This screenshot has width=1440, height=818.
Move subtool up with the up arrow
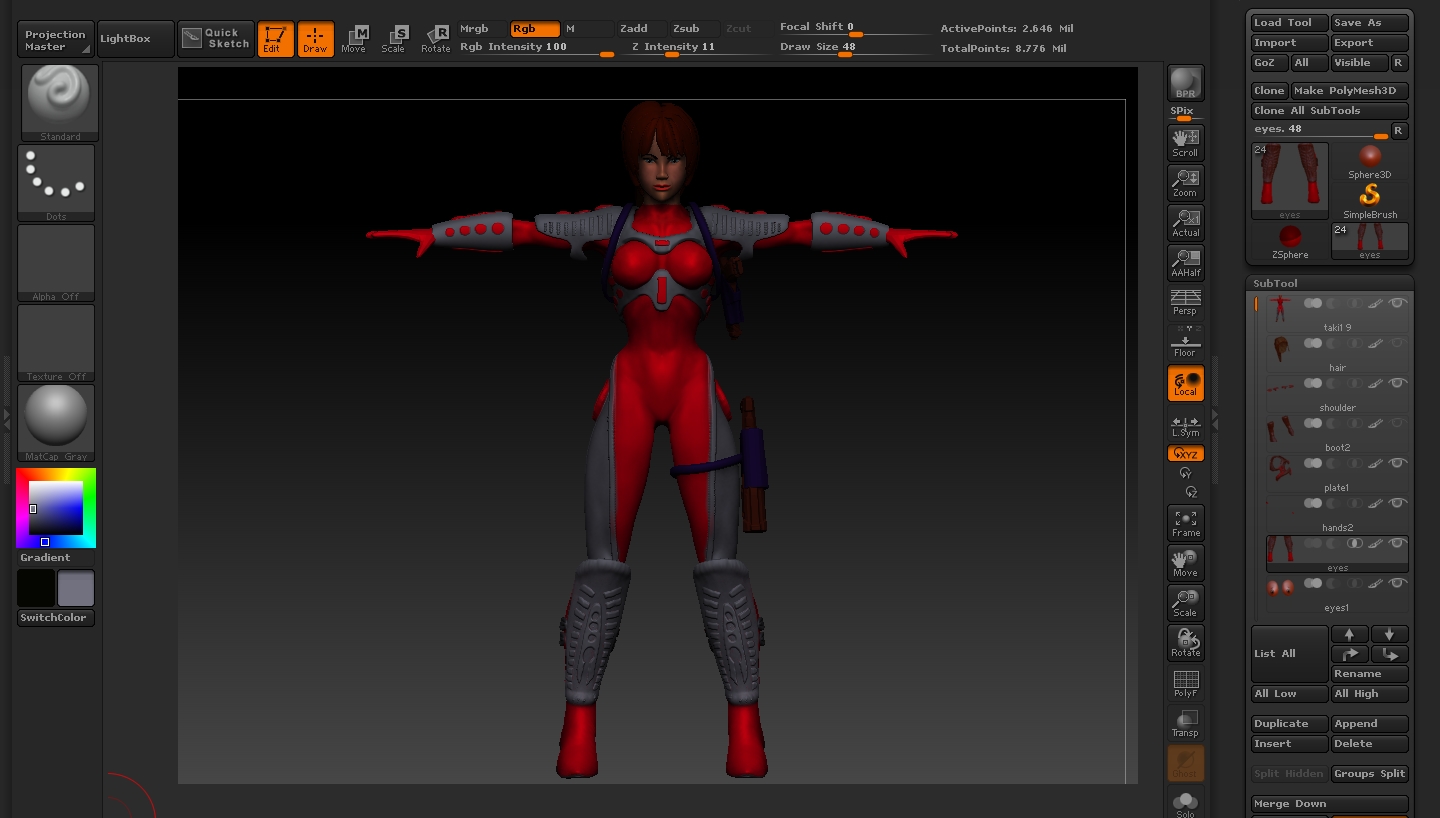click(1350, 634)
